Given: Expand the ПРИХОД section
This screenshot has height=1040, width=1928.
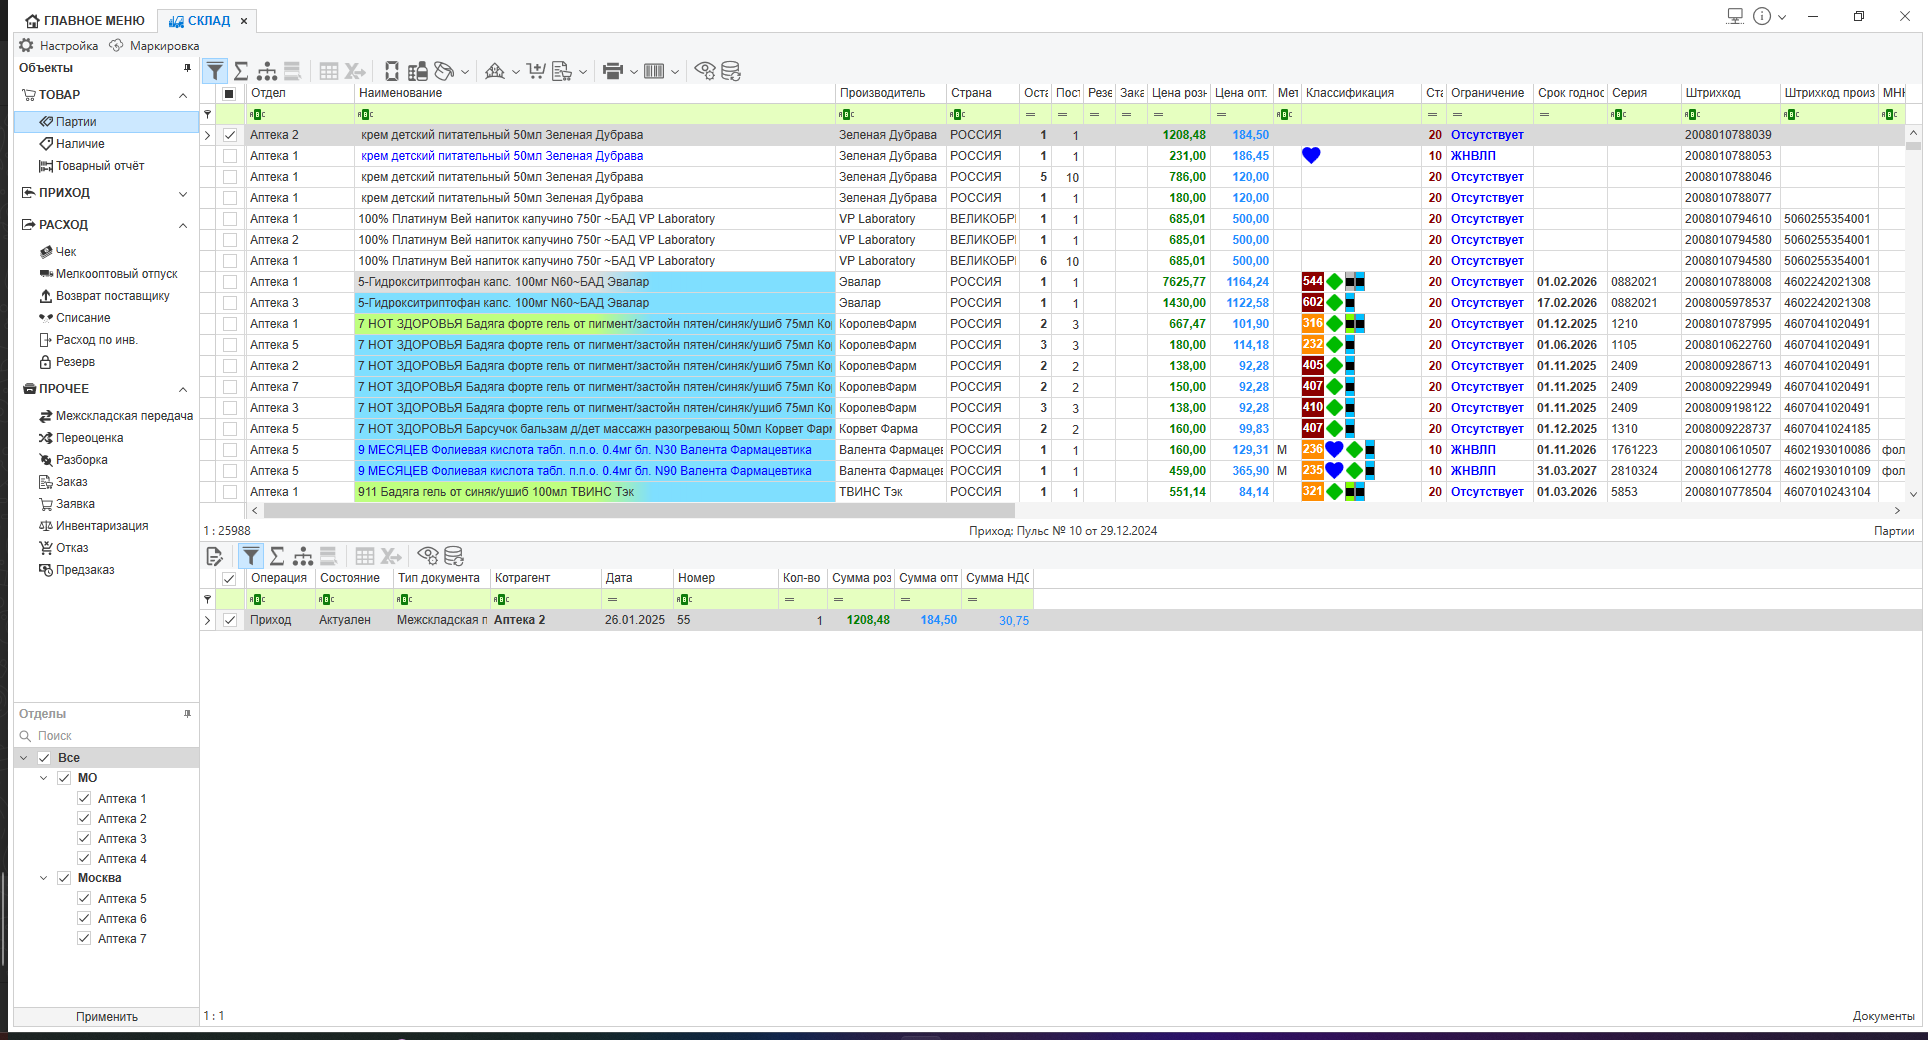Looking at the screenshot, I should (x=183, y=193).
